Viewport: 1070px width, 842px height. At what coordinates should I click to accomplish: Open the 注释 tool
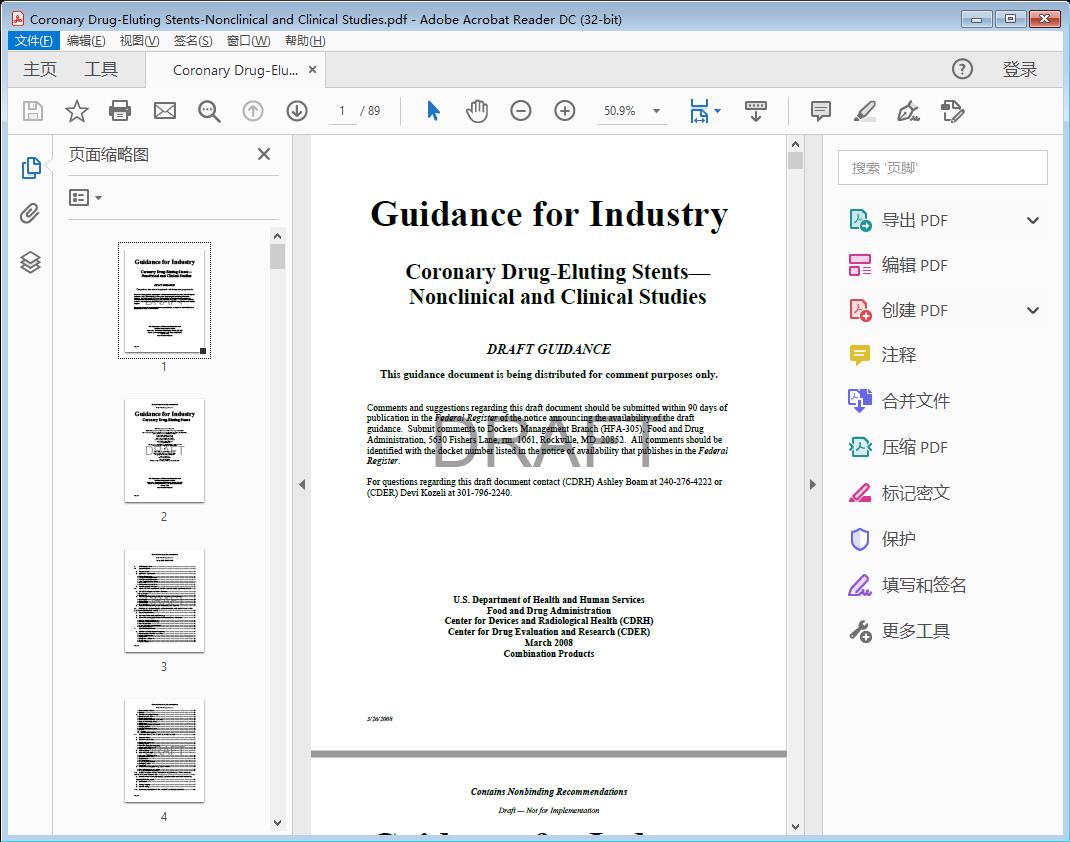pos(882,355)
